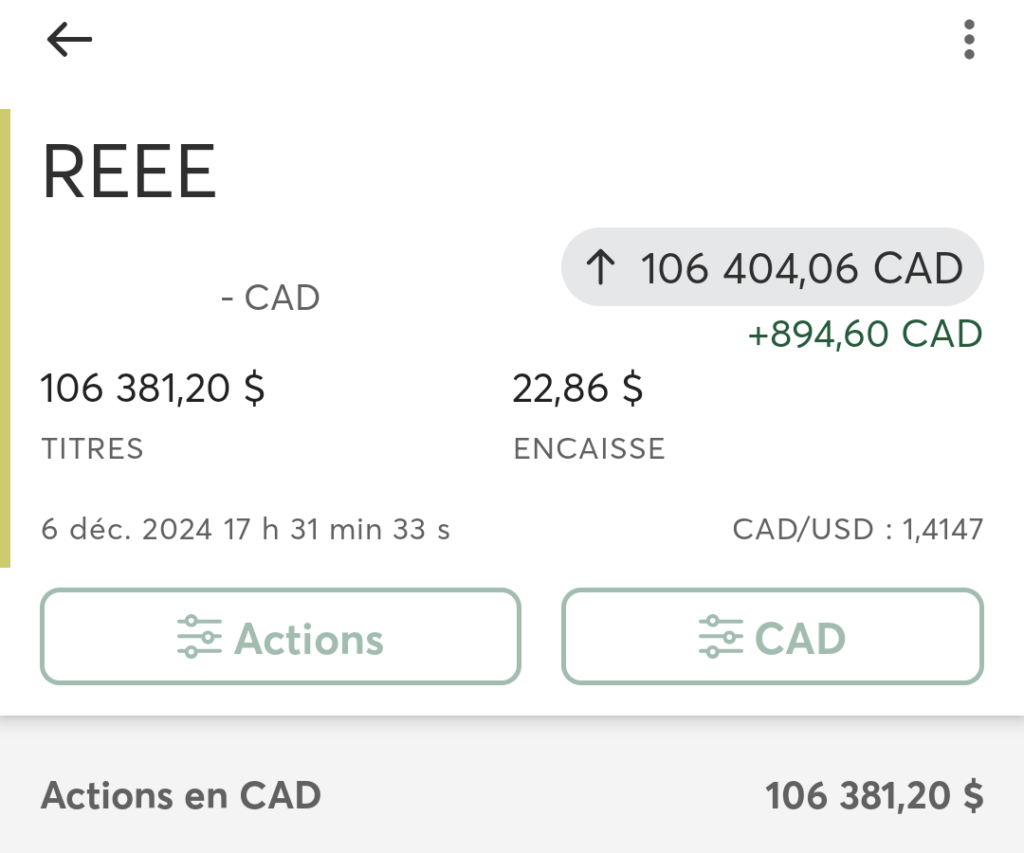Open the Actions filter button
The height and width of the screenshot is (853, 1024).
tap(281, 636)
